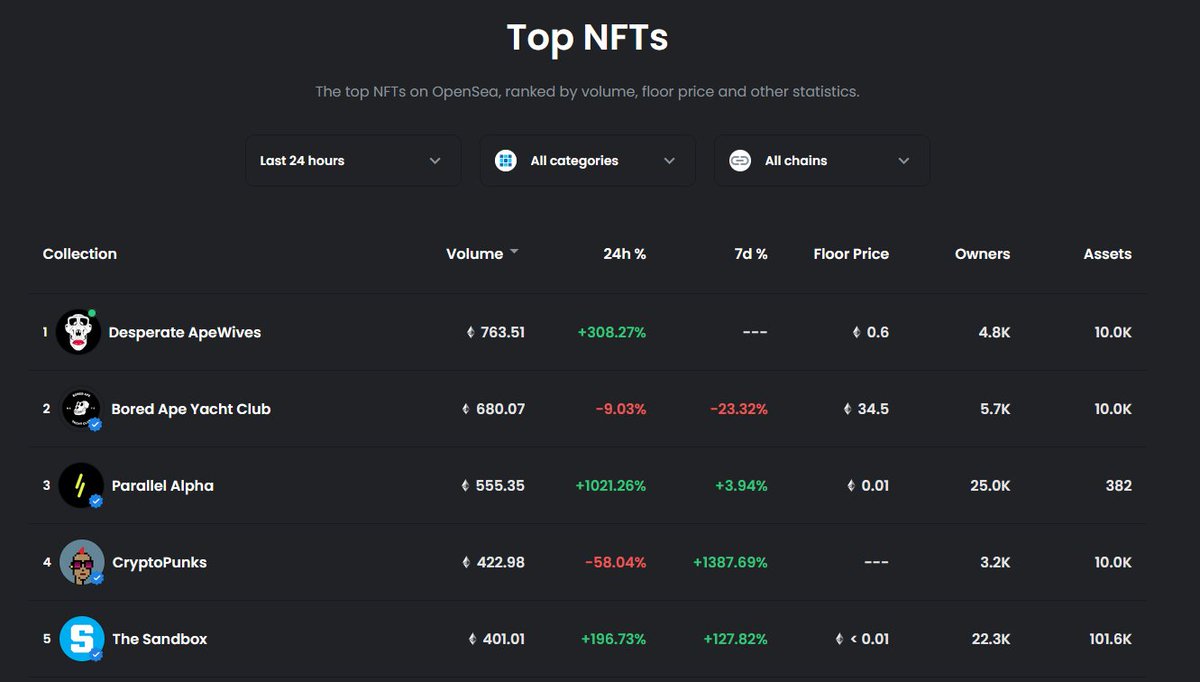Click the ETH icon beside volume 401.01
Screen dimensions: 1200x682
click(x=472, y=639)
